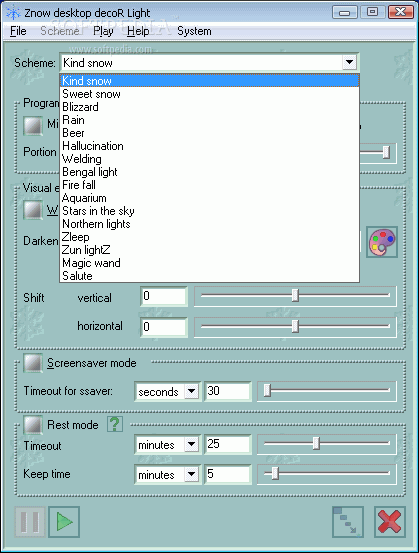
Task: Click the Scheme combo box text field
Action: click(x=201, y=63)
